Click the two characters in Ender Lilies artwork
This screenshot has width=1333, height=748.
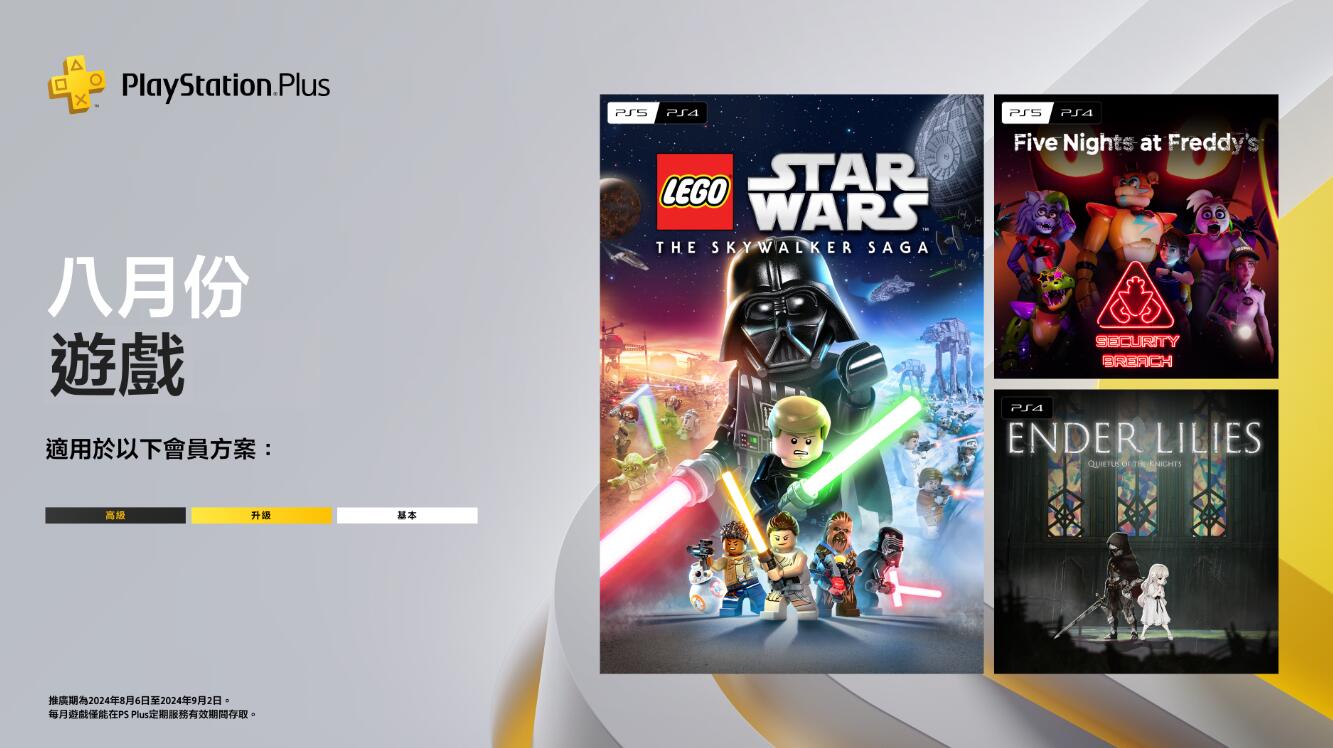[1139, 587]
